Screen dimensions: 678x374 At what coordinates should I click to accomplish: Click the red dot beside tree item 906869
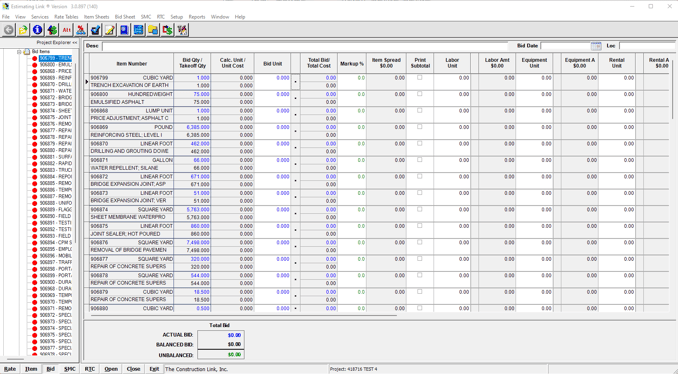[35, 78]
